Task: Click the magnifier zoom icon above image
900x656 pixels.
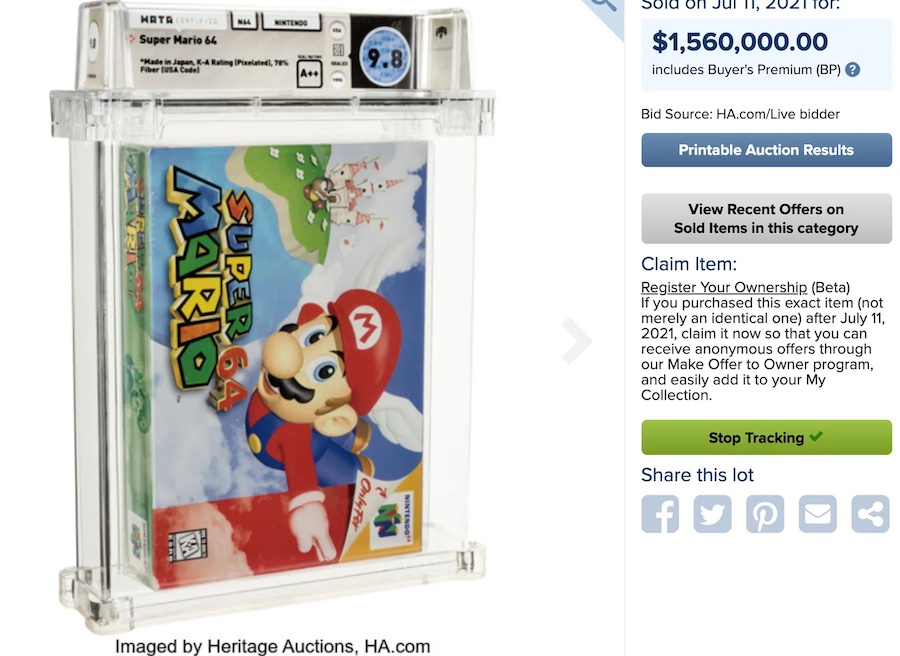Action: [602, 8]
